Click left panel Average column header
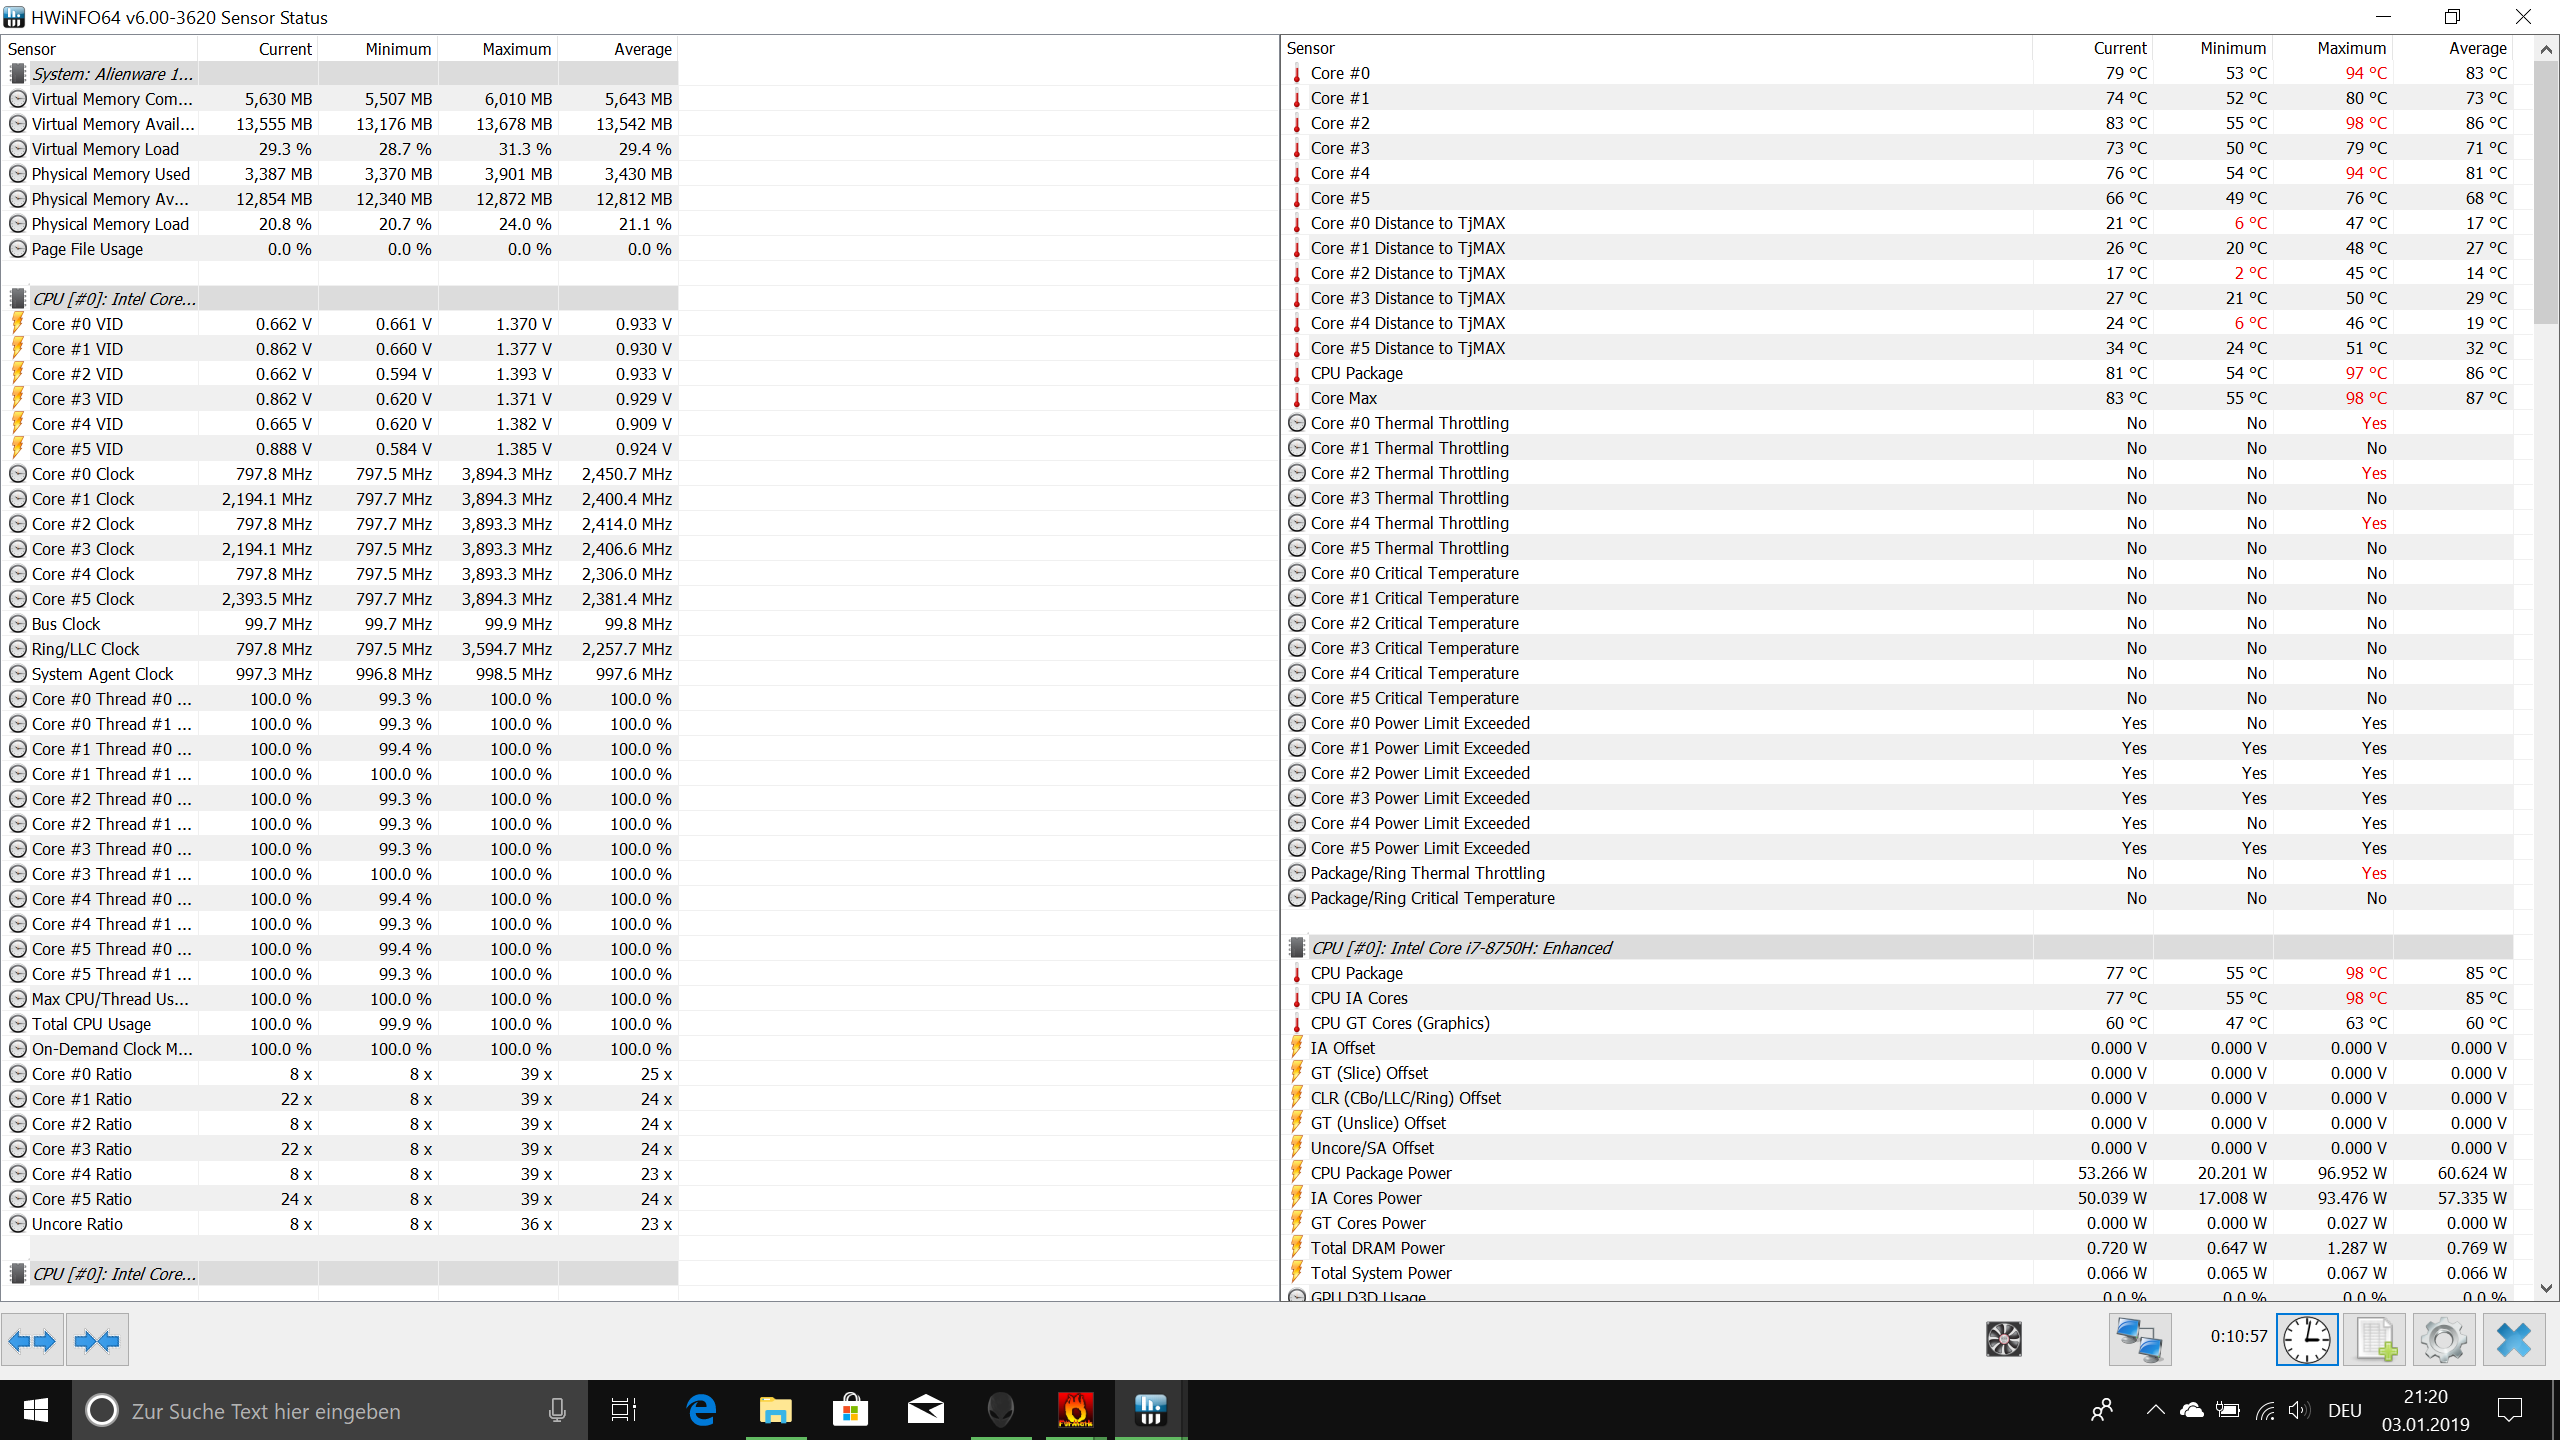The width and height of the screenshot is (2560, 1440). [618, 49]
